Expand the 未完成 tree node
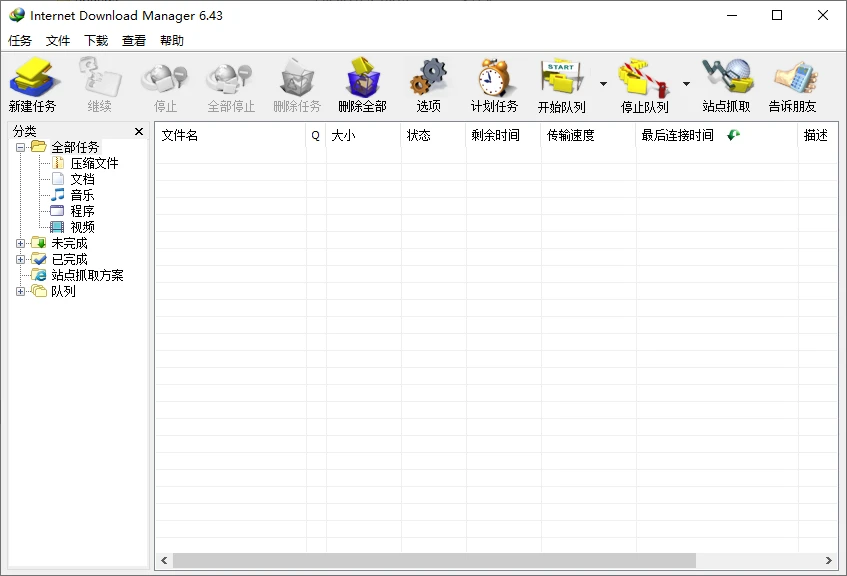Image resolution: width=847 pixels, height=576 pixels. [x=21, y=243]
